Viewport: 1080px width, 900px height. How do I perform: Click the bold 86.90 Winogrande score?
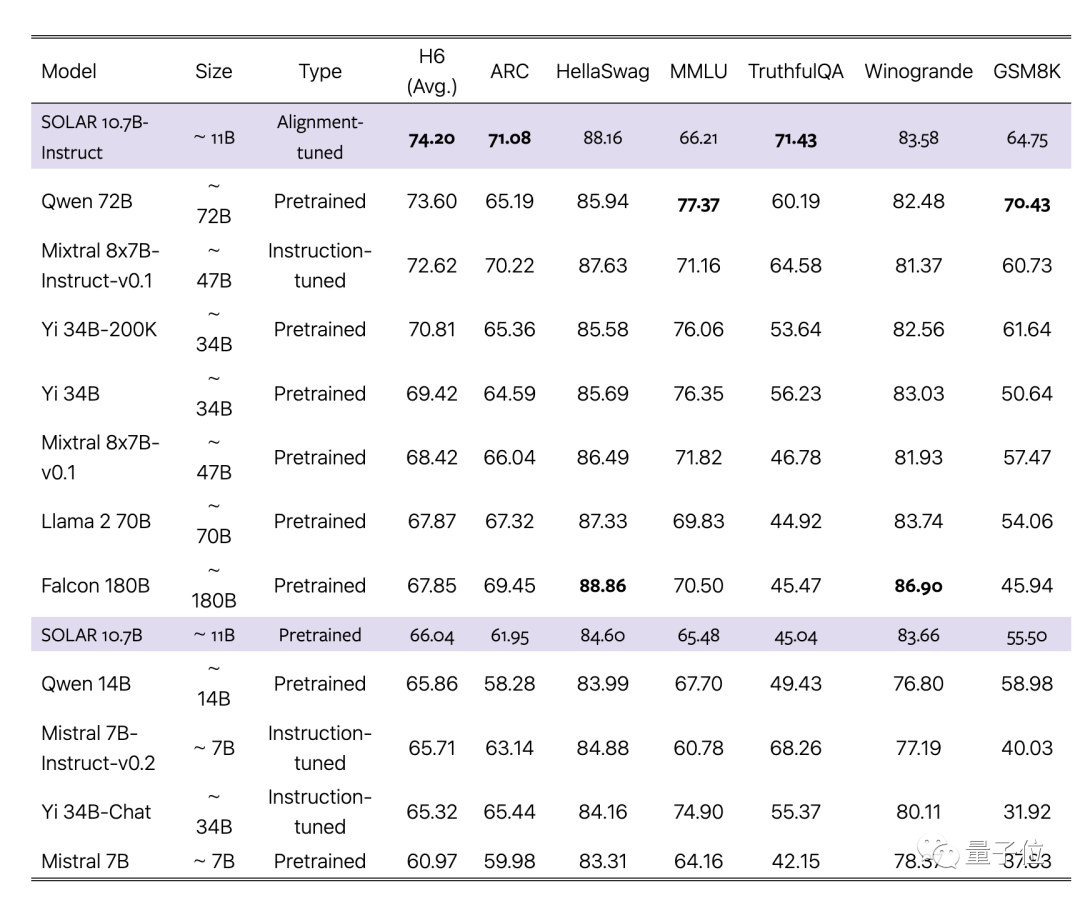coord(918,586)
